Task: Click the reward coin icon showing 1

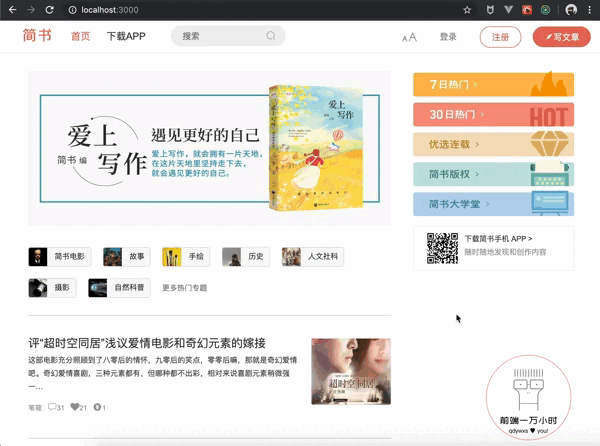Action: click(99, 407)
